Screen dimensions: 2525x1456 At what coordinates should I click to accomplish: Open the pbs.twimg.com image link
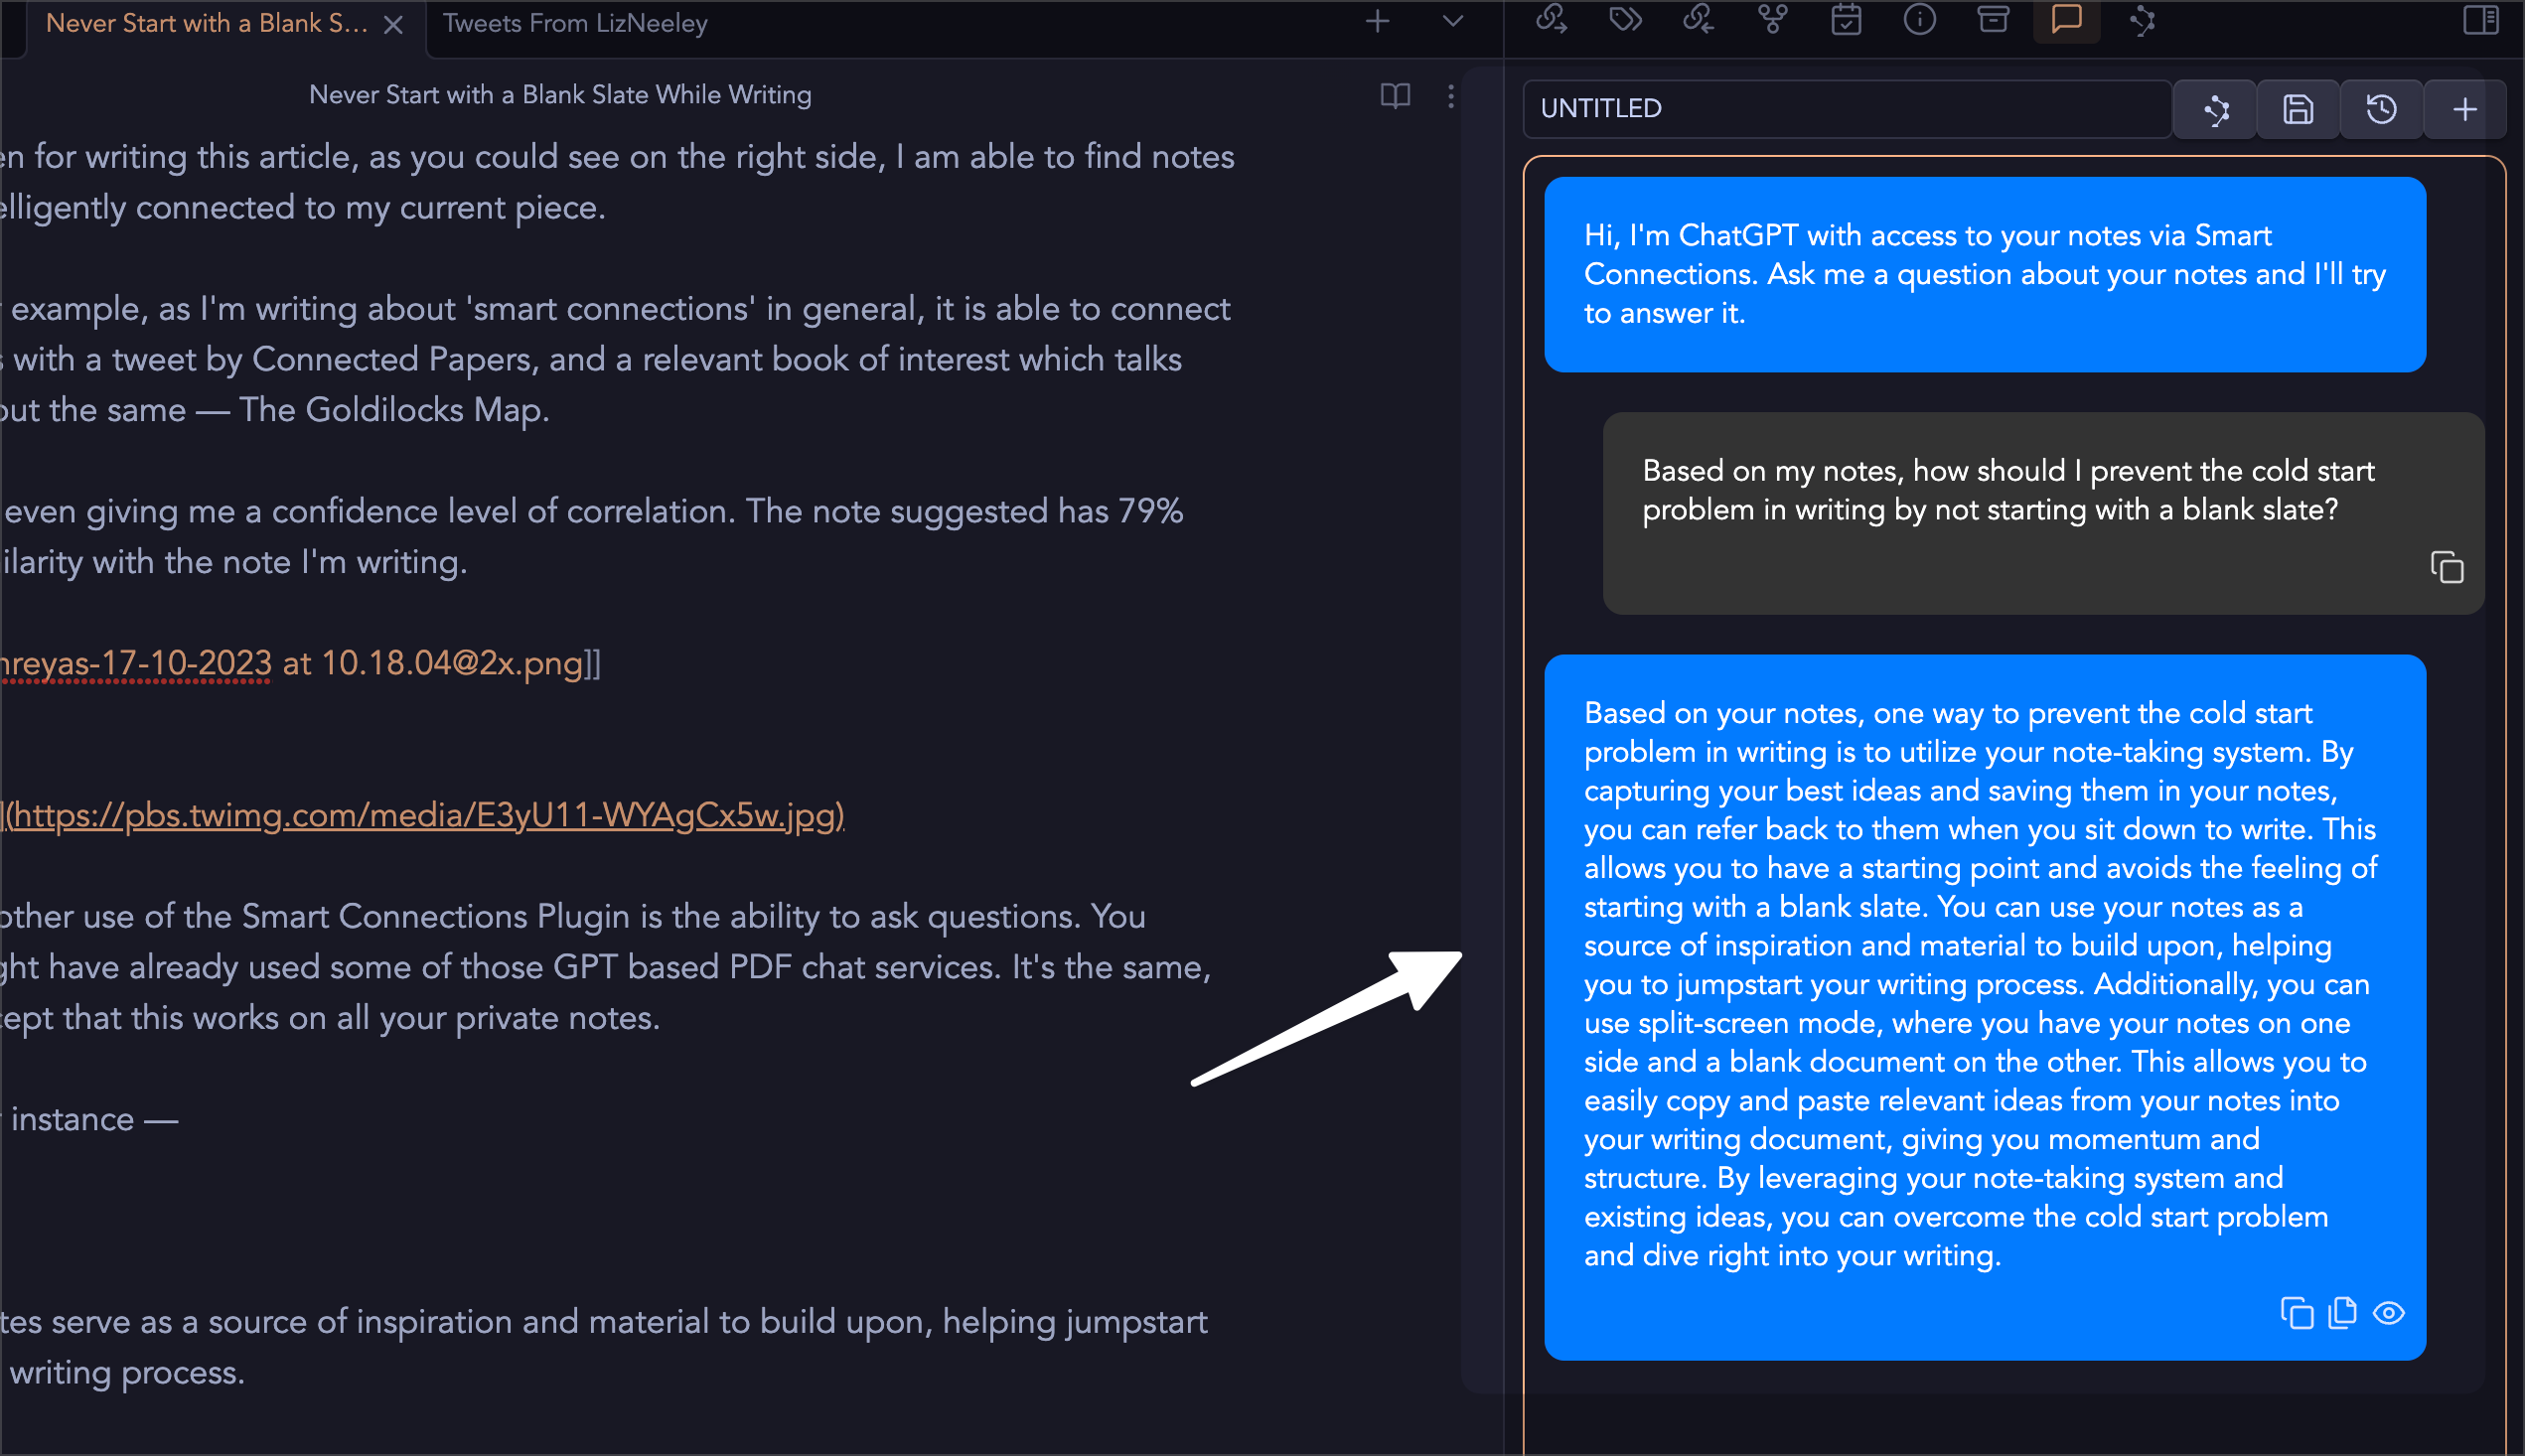click(x=425, y=816)
